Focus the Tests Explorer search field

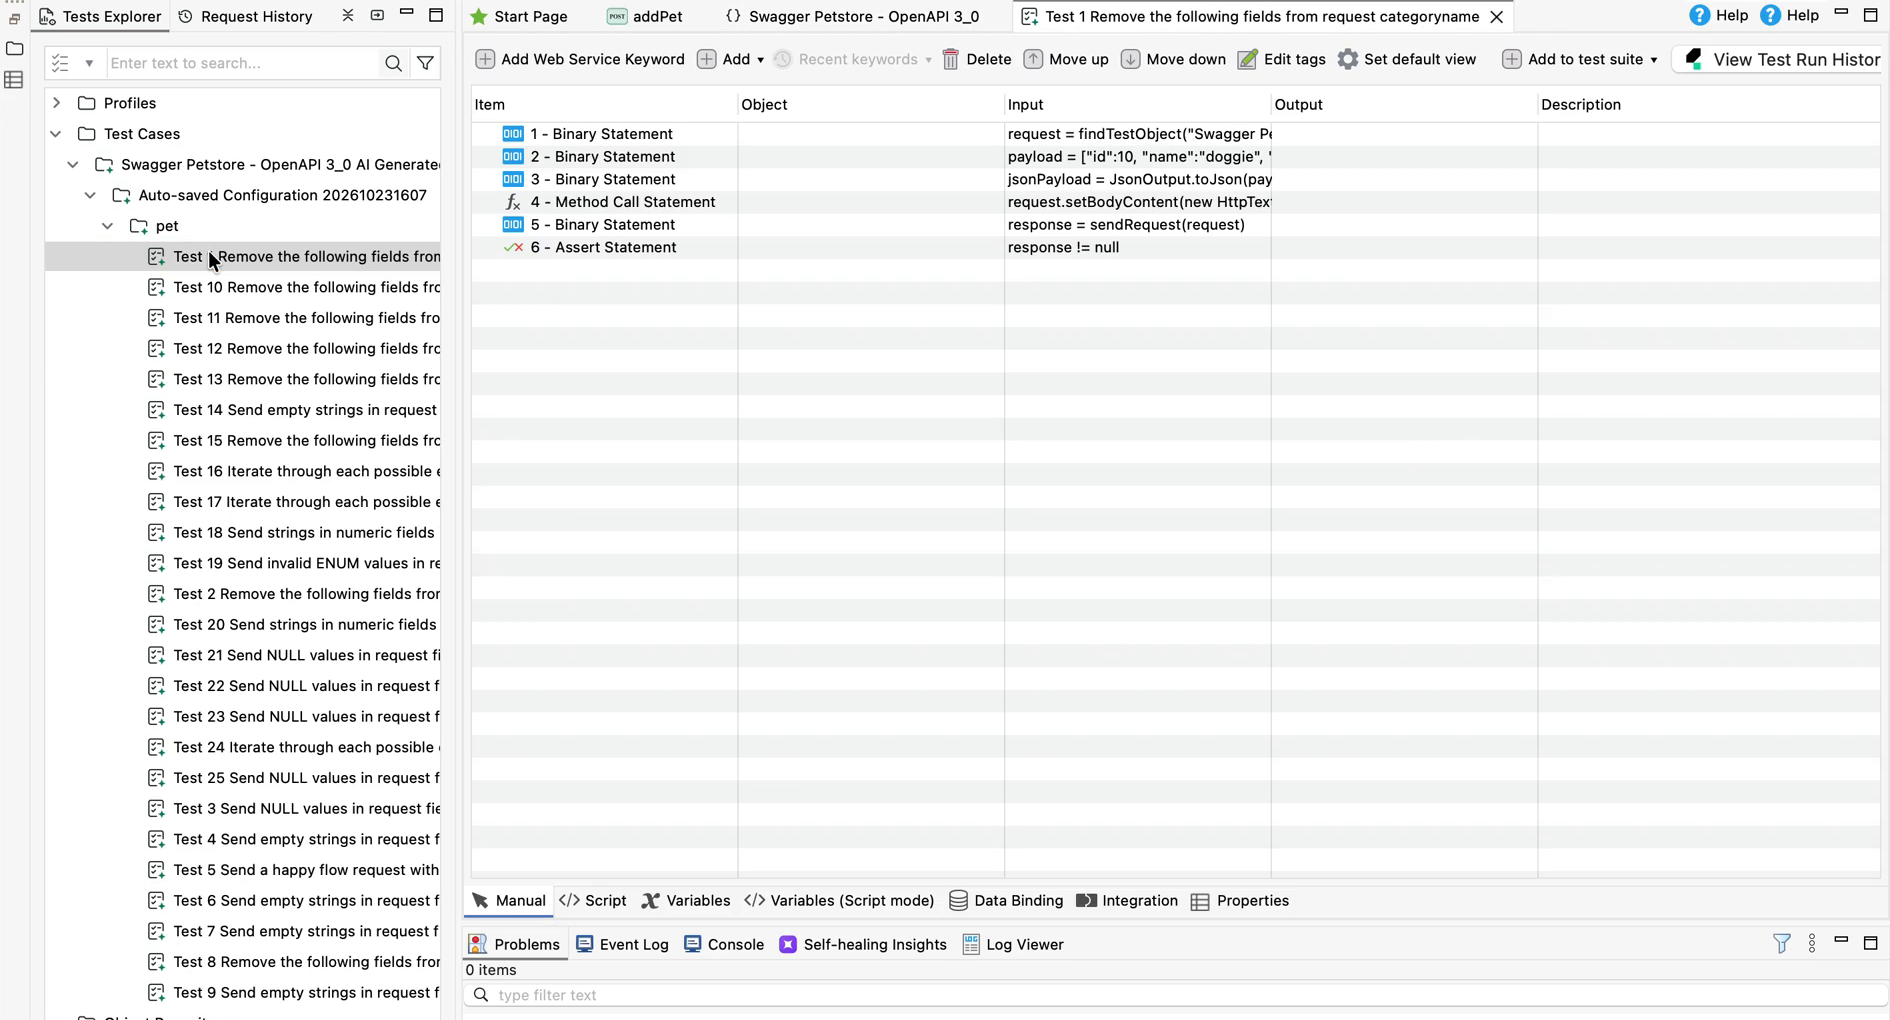244,63
